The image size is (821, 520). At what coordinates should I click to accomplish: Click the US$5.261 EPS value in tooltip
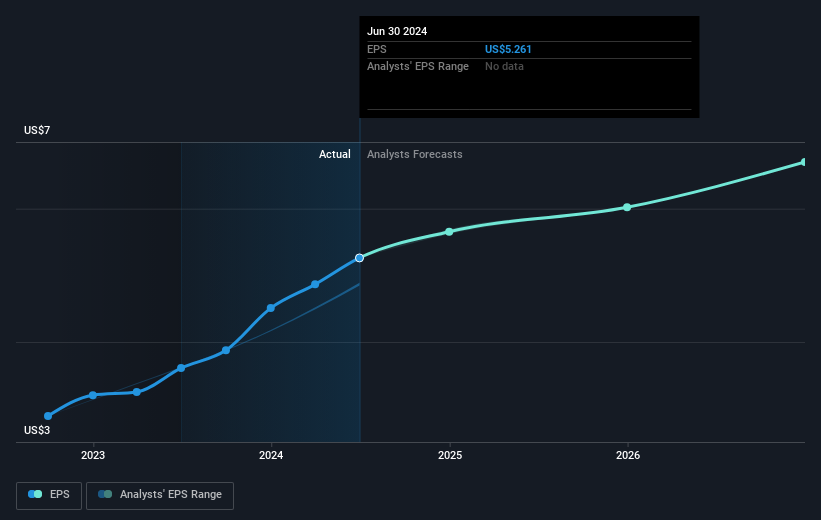tap(508, 49)
